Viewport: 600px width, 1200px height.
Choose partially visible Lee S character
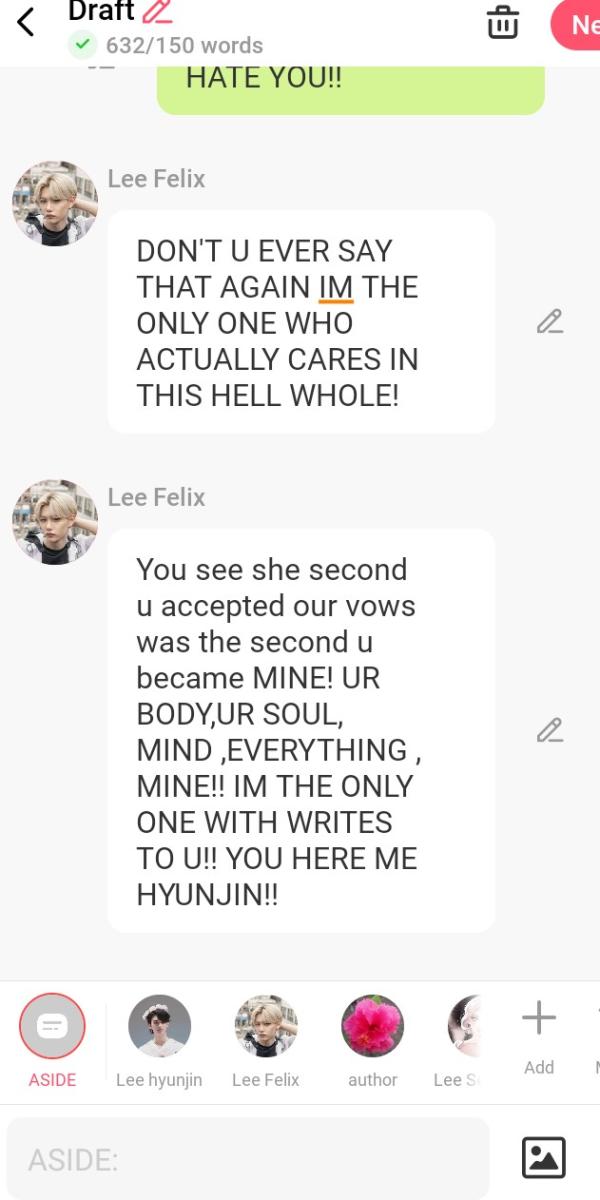click(458, 1040)
